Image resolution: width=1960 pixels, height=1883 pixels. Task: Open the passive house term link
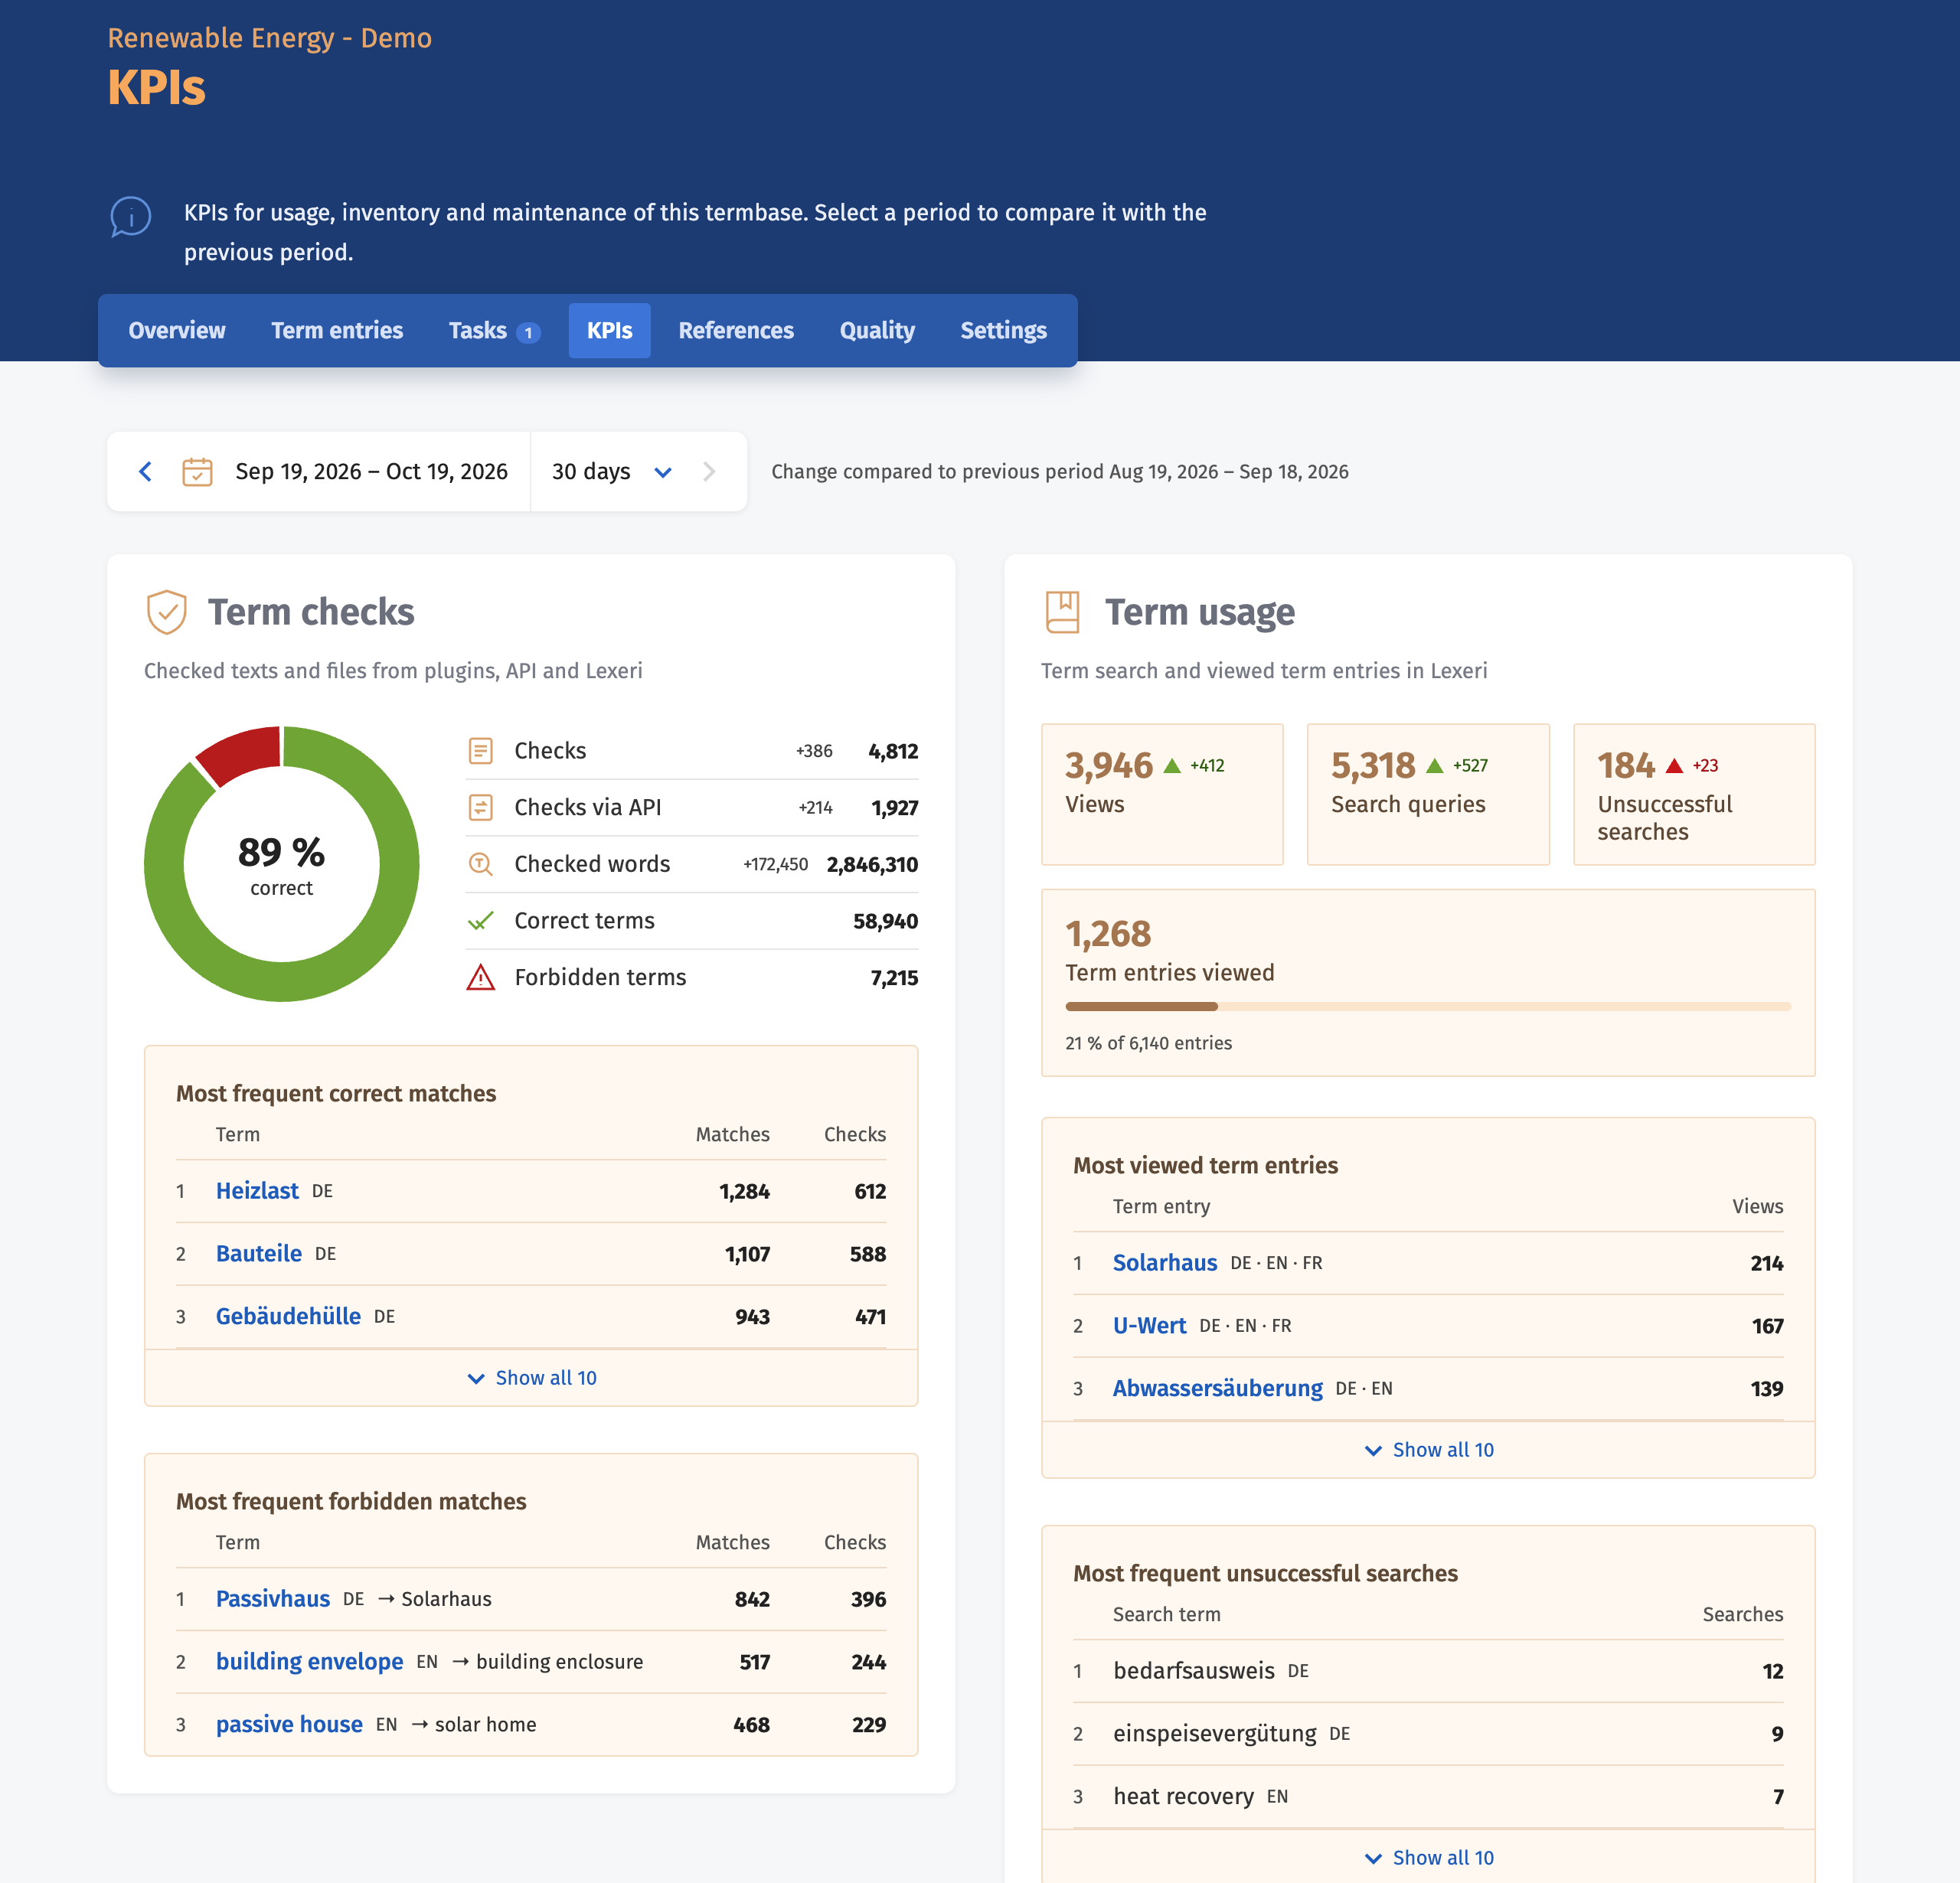pos(289,1725)
